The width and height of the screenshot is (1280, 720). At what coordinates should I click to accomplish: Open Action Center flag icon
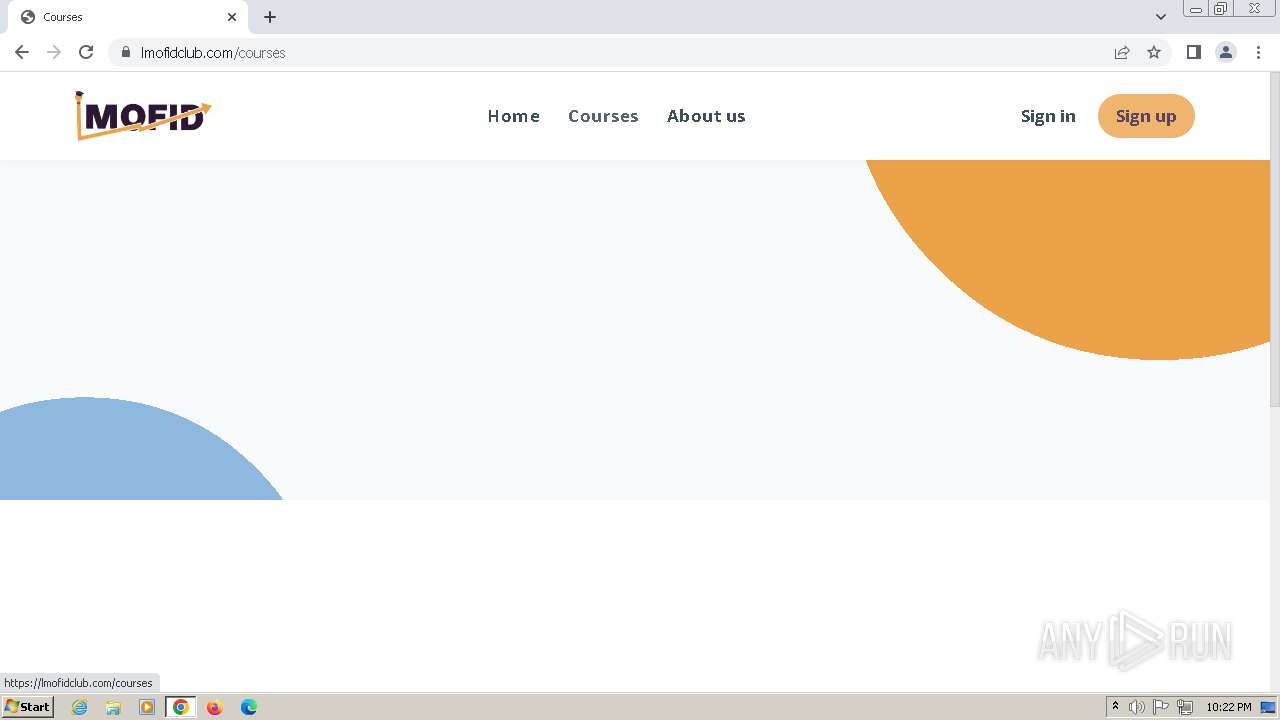click(1161, 707)
